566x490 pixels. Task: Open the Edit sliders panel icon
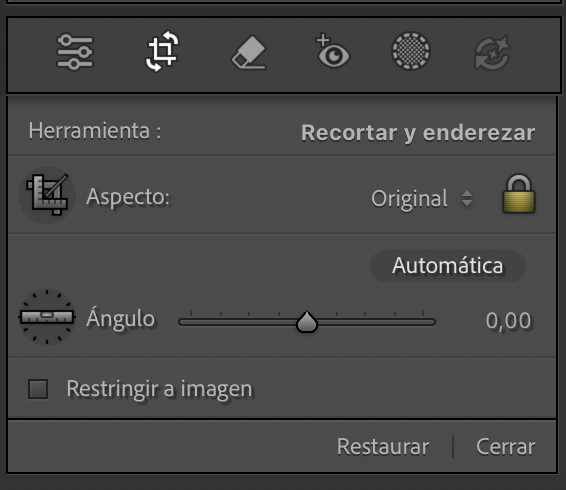click(x=75, y=52)
